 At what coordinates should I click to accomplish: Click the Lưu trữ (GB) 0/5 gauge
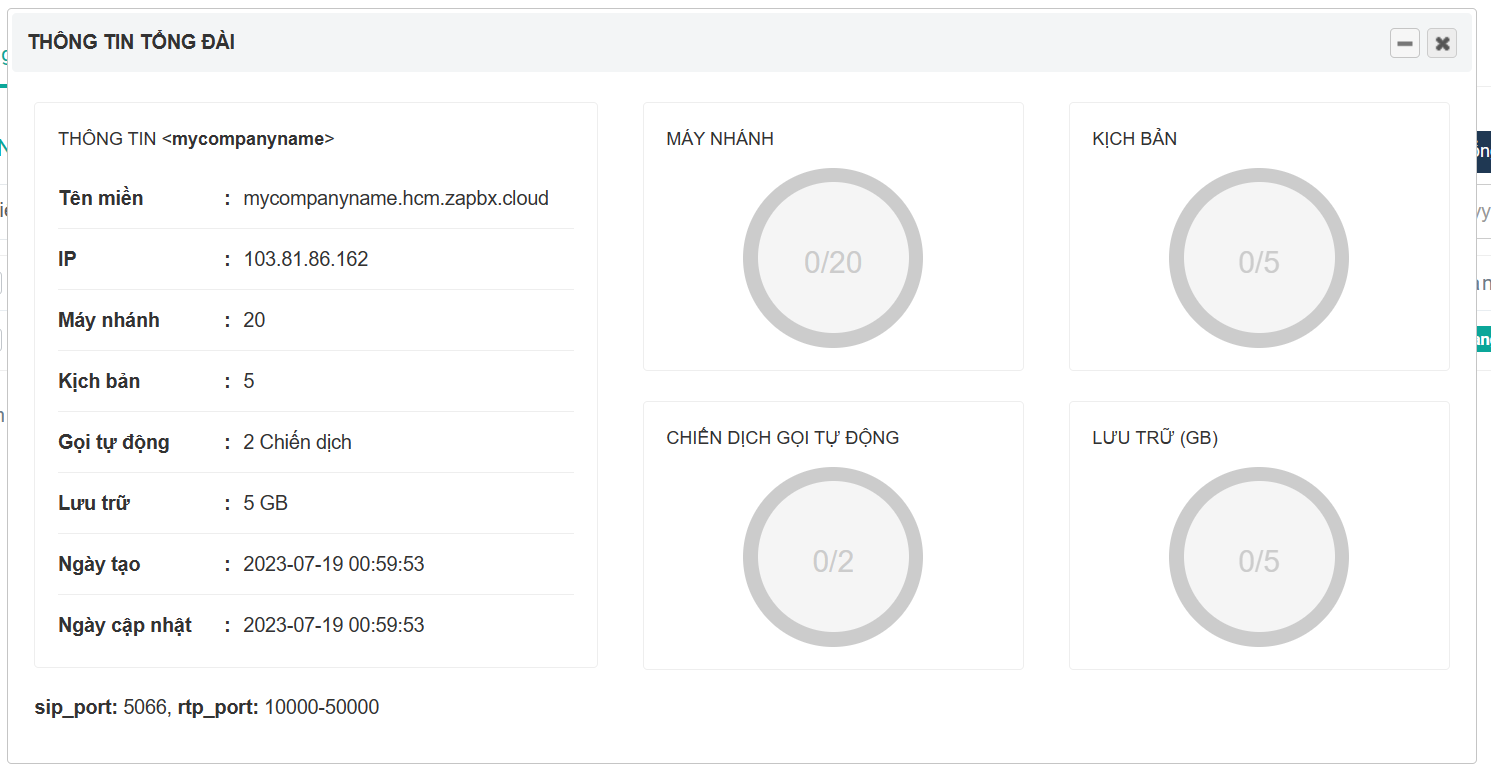coord(1258,560)
